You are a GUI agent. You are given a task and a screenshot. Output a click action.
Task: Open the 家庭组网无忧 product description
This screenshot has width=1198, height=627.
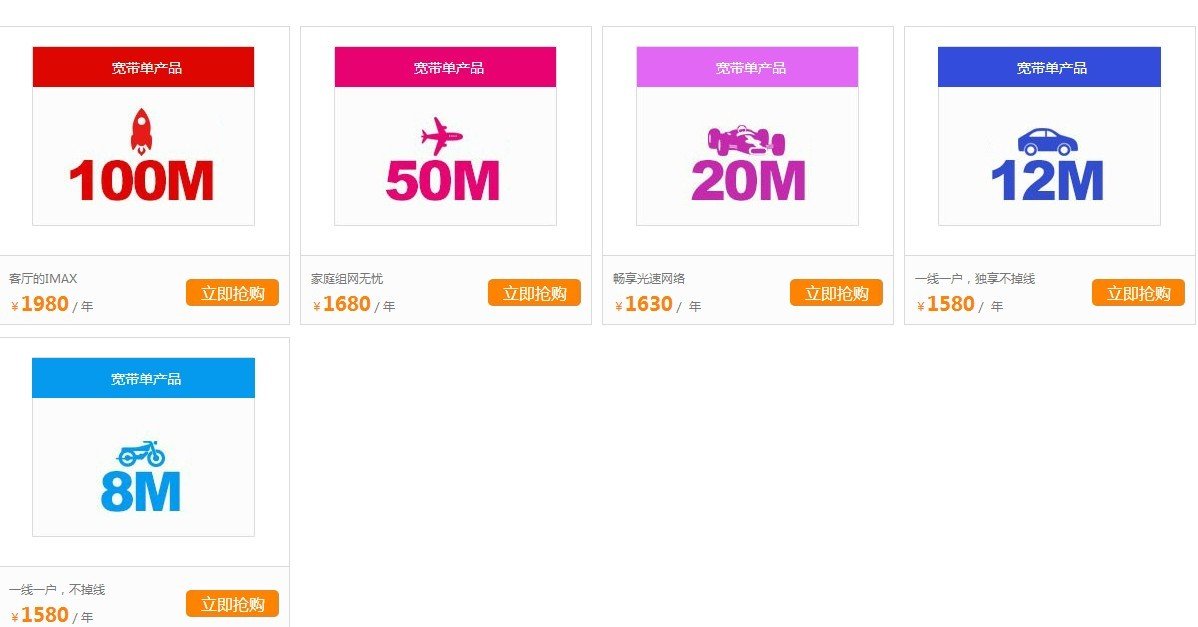pyautogui.click(x=347, y=279)
